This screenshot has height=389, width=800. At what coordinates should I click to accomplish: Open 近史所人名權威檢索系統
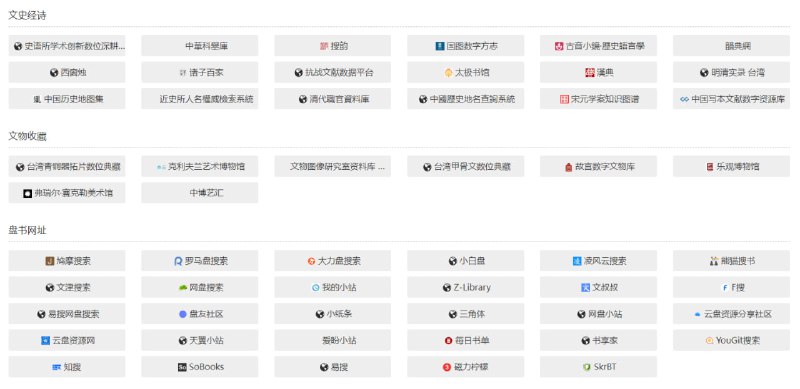tap(199, 99)
